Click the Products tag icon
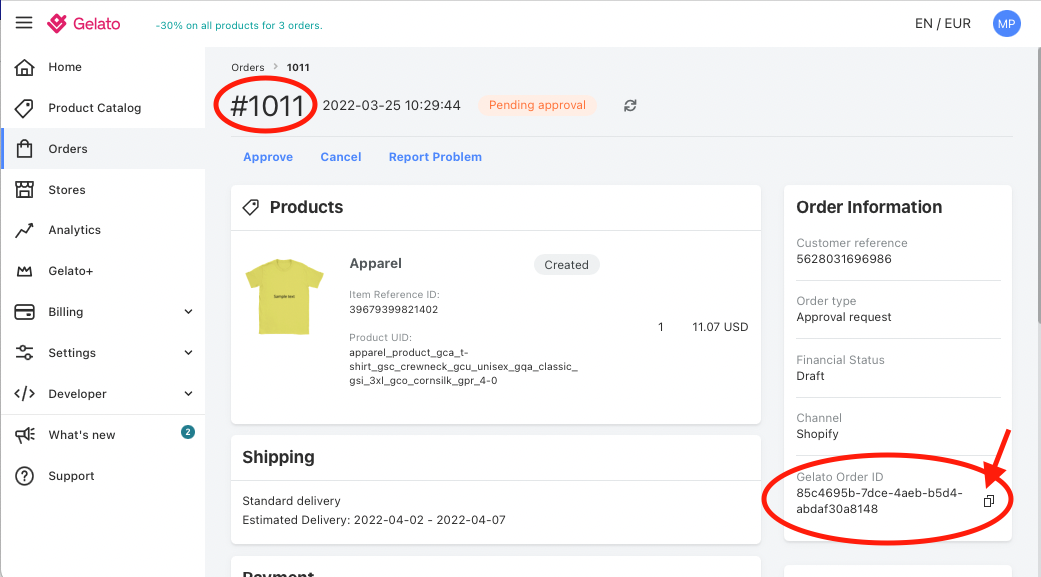Viewport: 1041px width, 577px height. pyautogui.click(x=251, y=207)
